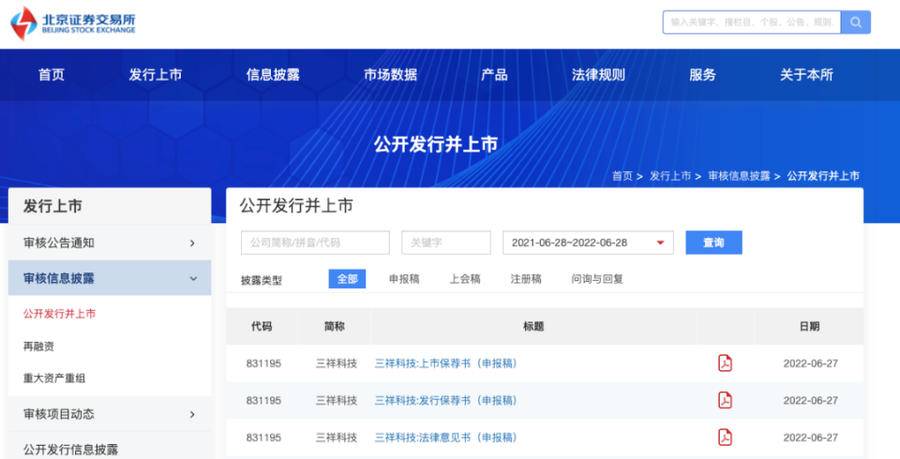Focus the top site search input
The width and height of the screenshot is (900, 459).
(x=752, y=22)
